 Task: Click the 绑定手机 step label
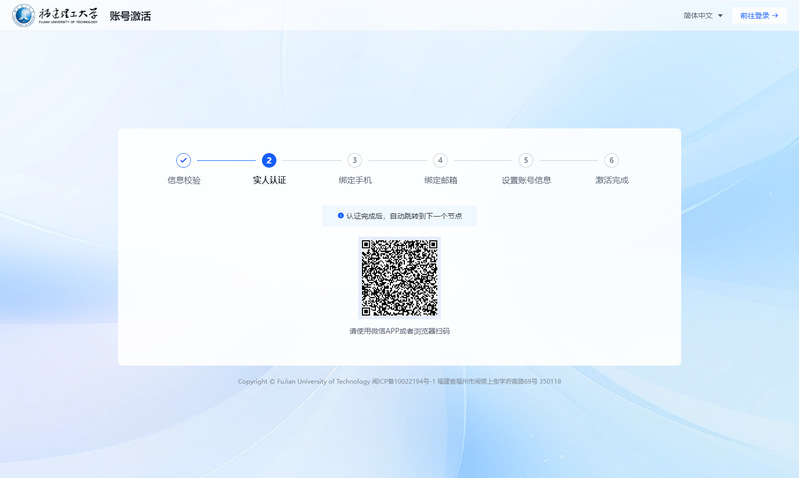(x=355, y=180)
